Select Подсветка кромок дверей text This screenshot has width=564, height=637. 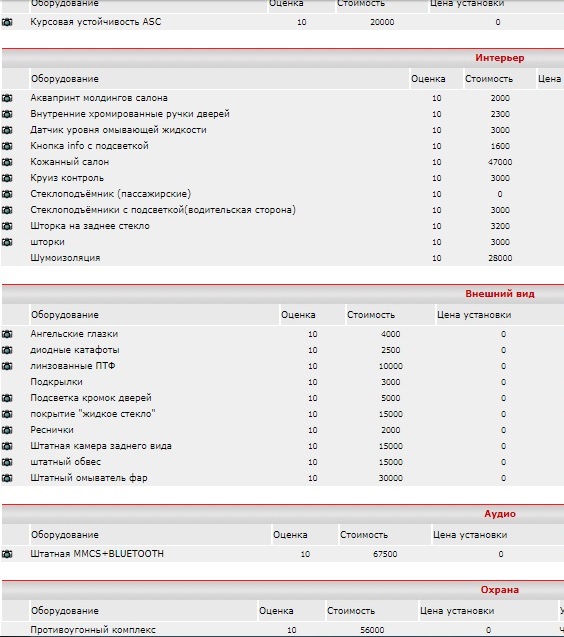click(x=91, y=398)
